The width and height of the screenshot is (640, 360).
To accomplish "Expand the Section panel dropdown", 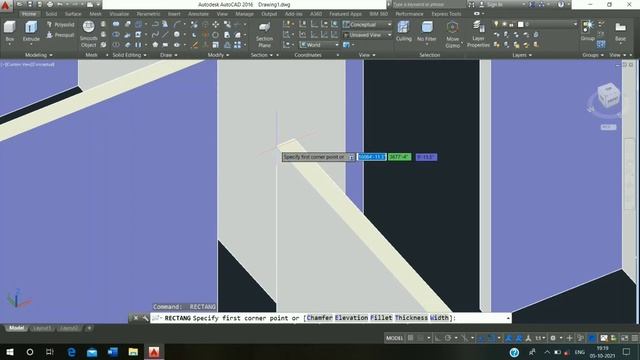I will click(262, 55).
